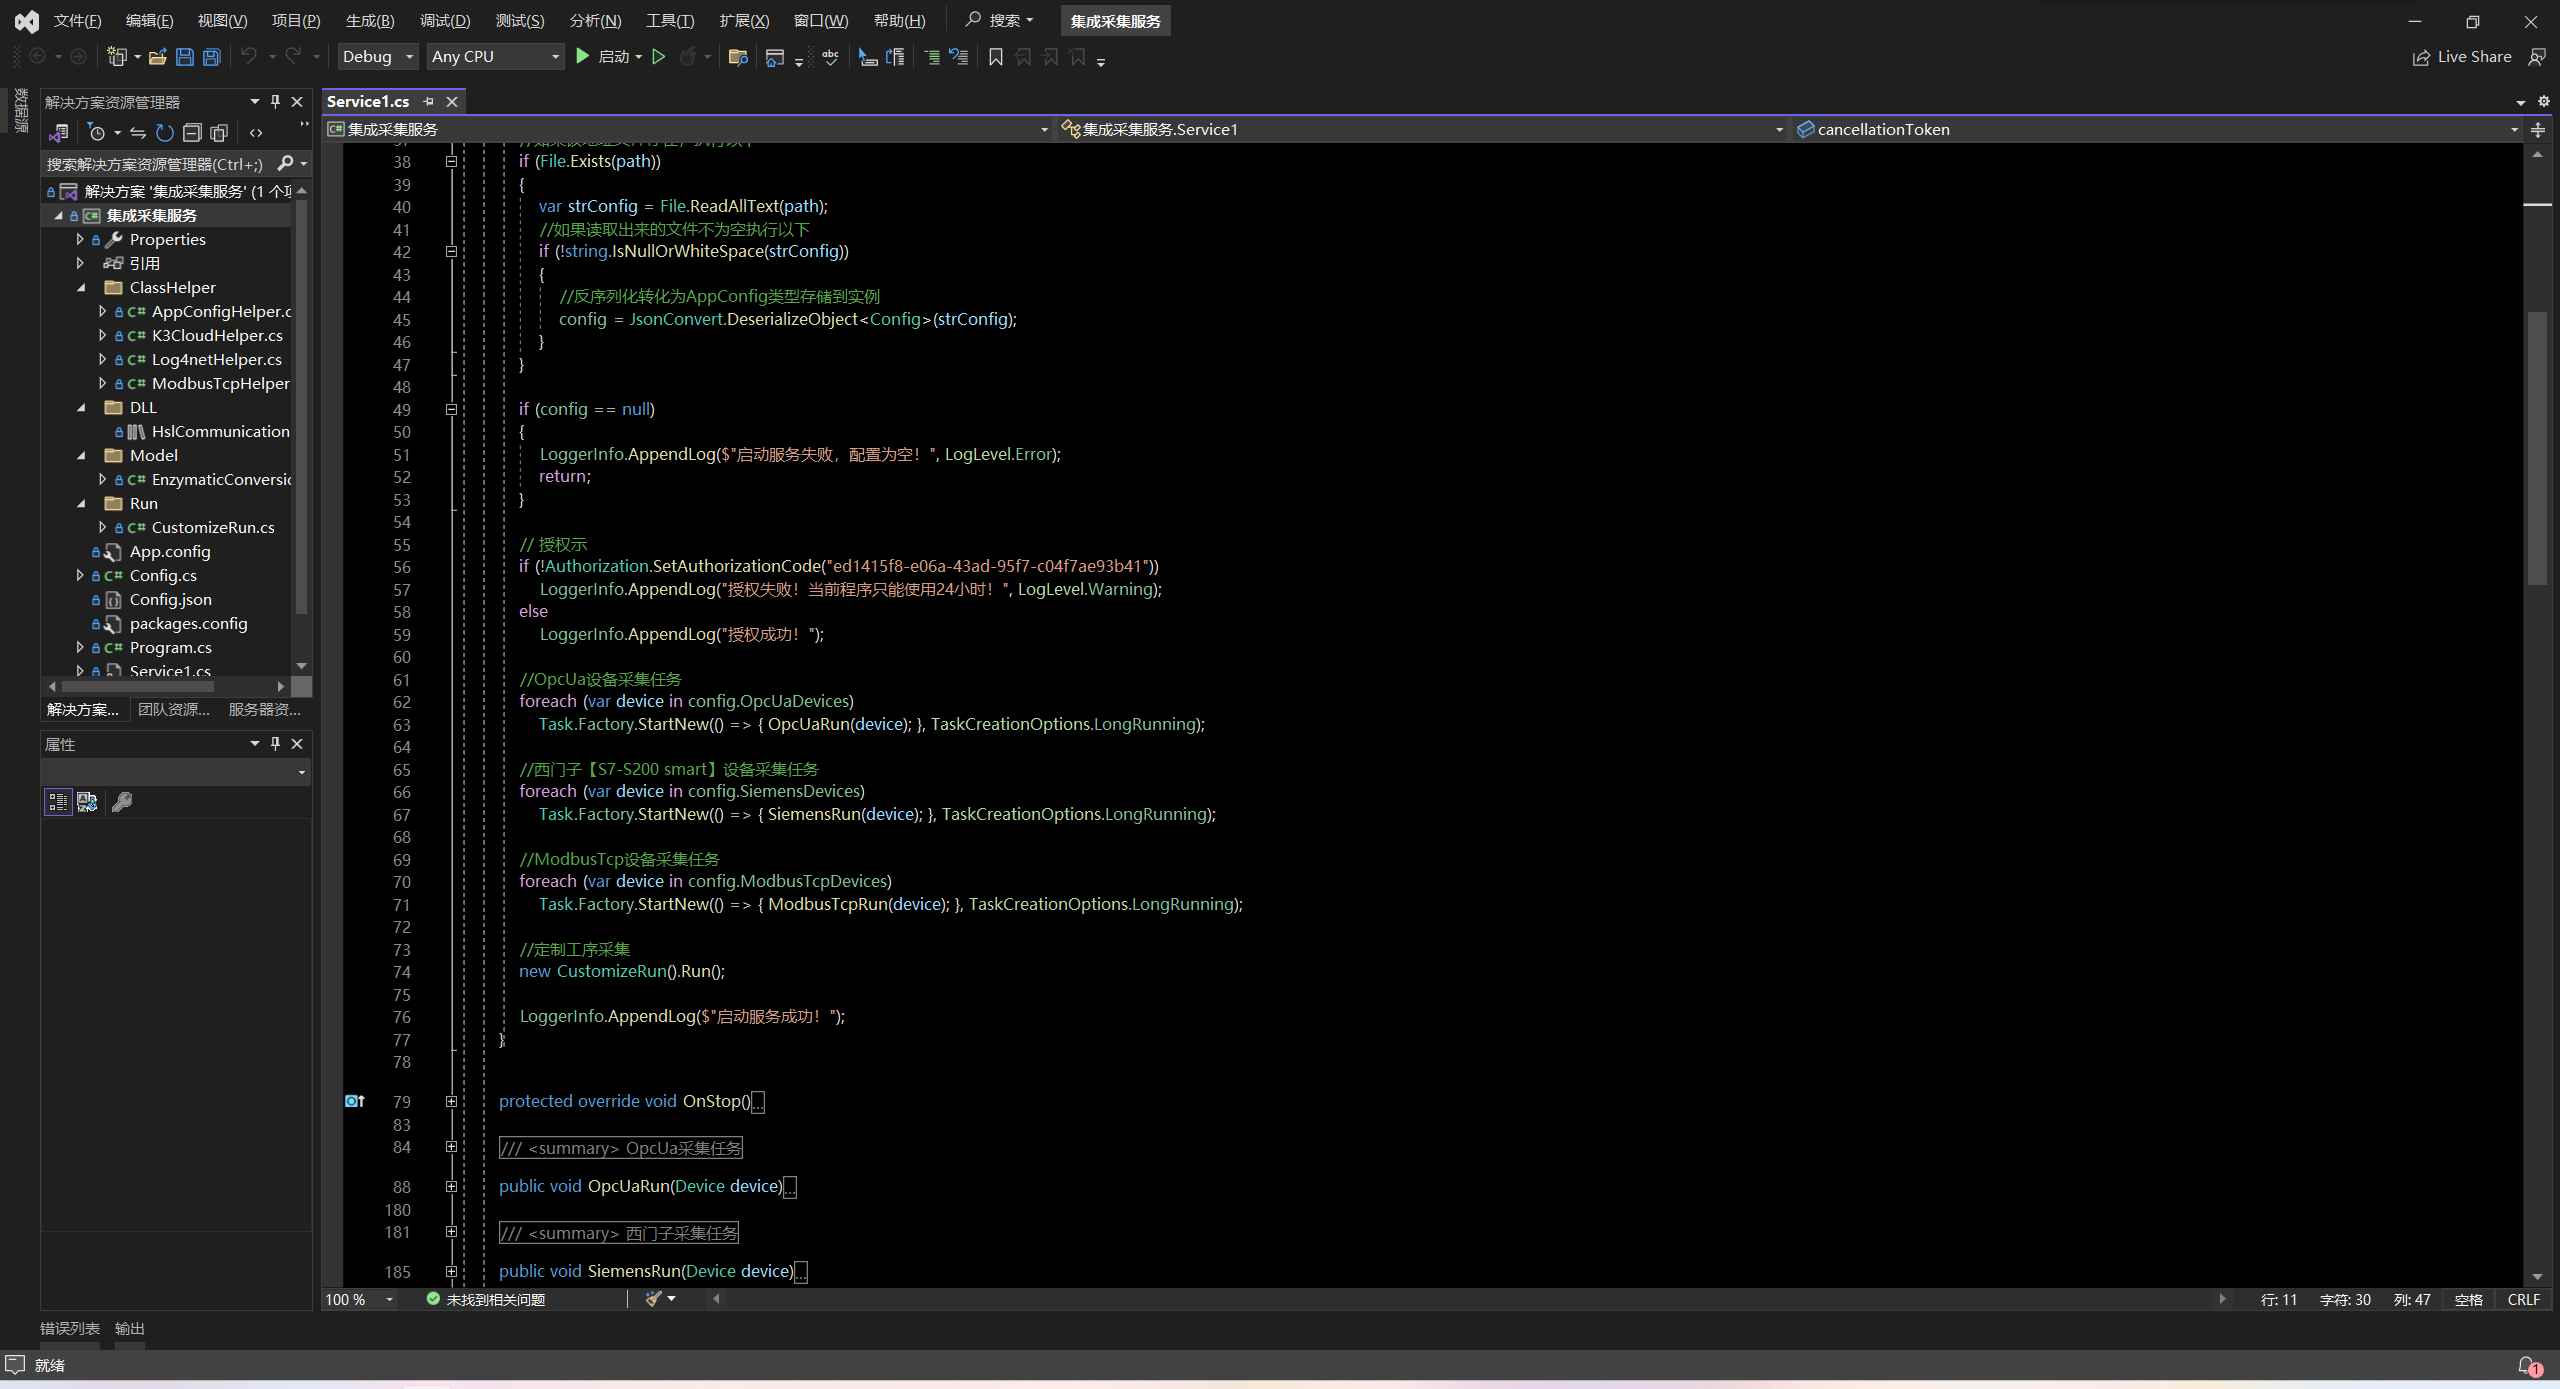2560x1389 pixels.
Task: Click the comment-out selected lines icon
Action: [932, 57]
